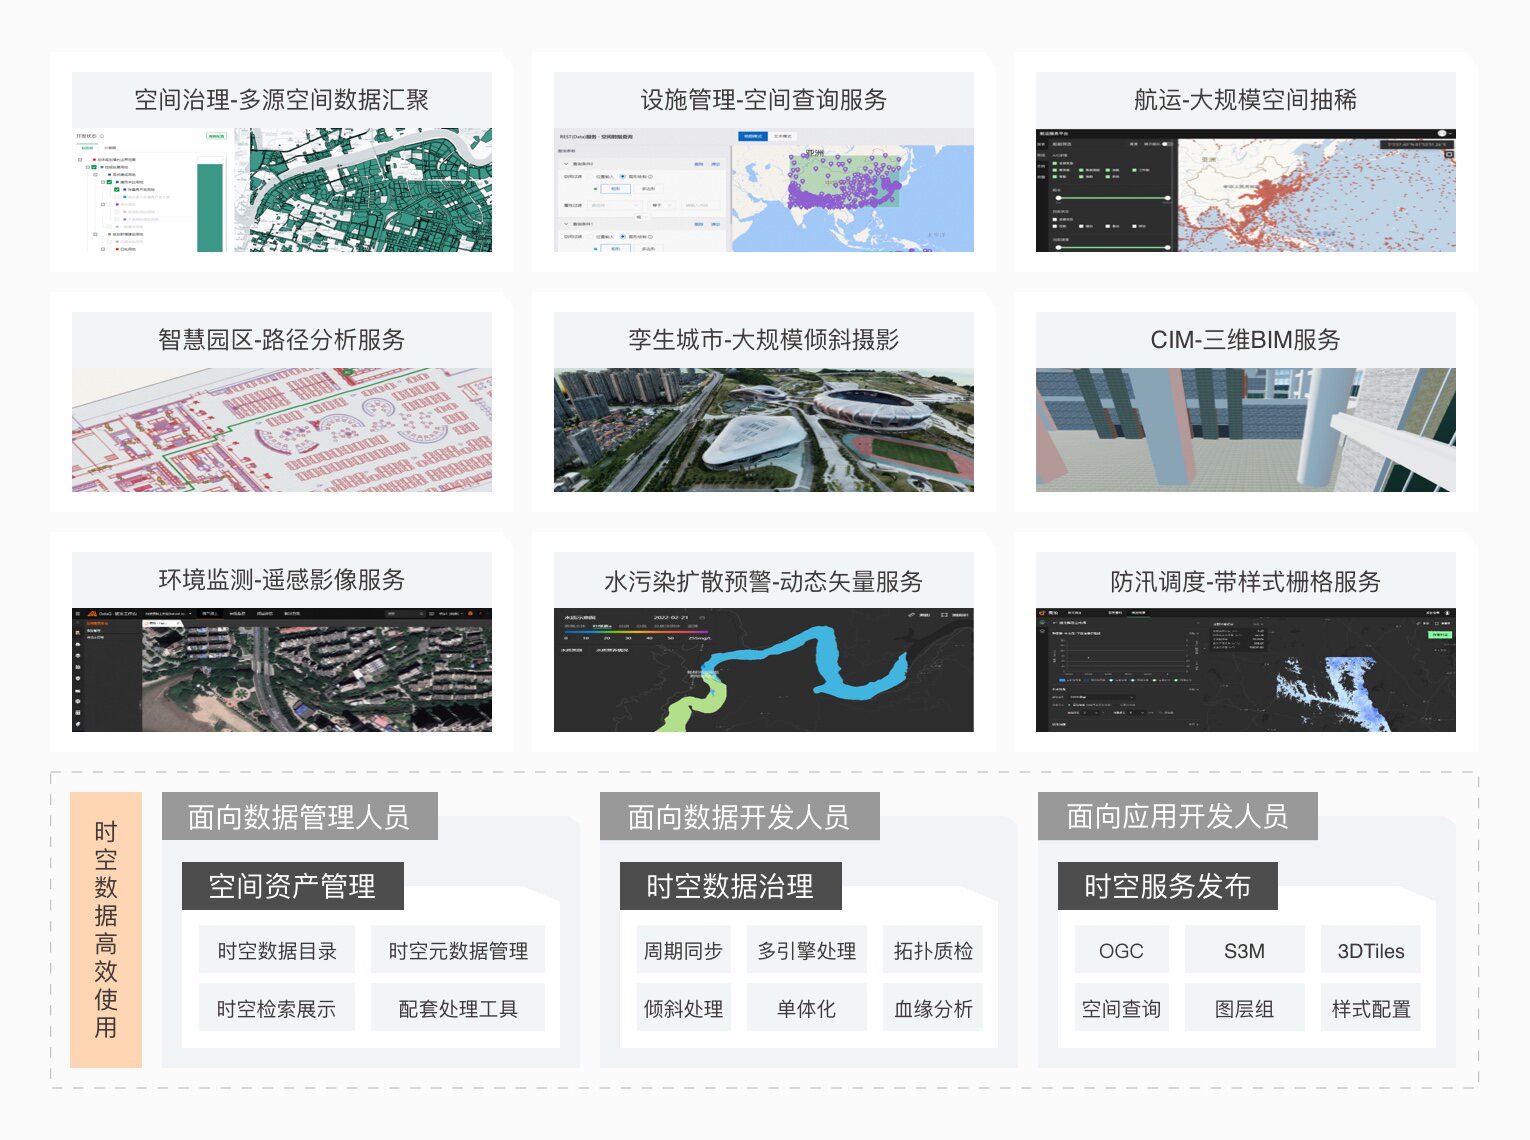Open the 空间治理 green parcel map thumbnail

[282, 190]
